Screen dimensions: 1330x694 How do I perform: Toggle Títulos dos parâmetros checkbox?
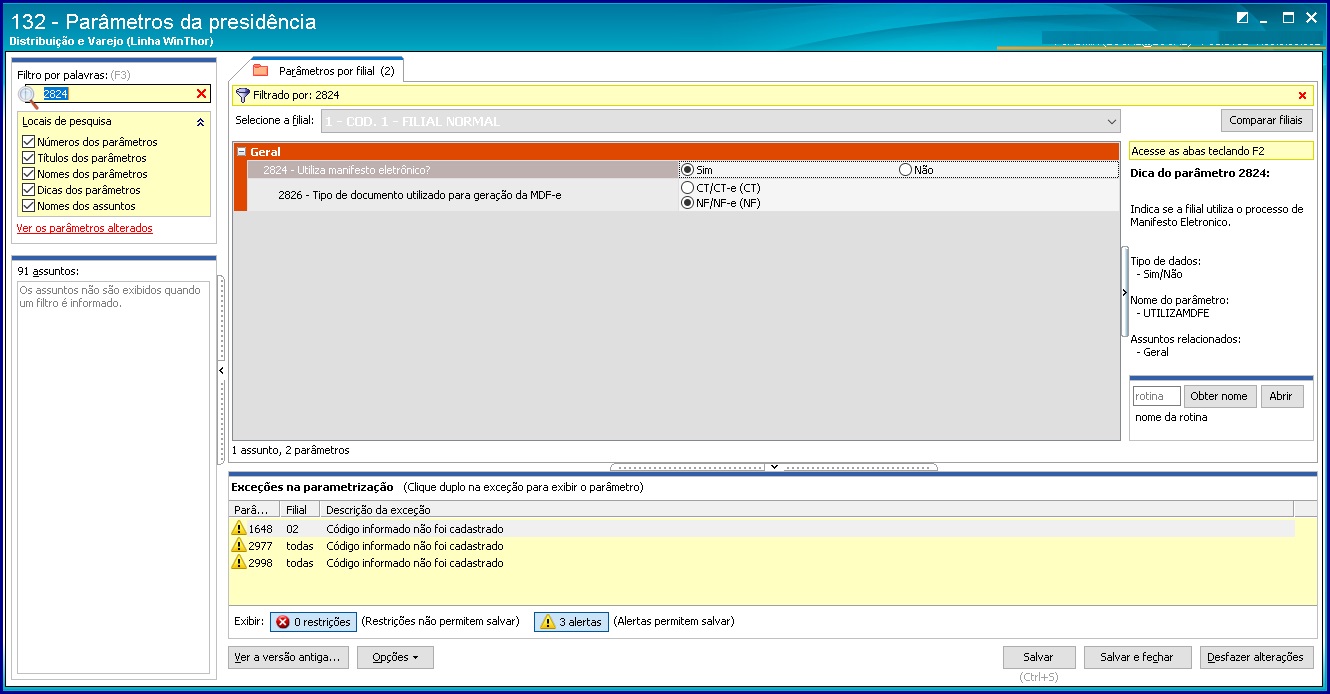[28, 158]
